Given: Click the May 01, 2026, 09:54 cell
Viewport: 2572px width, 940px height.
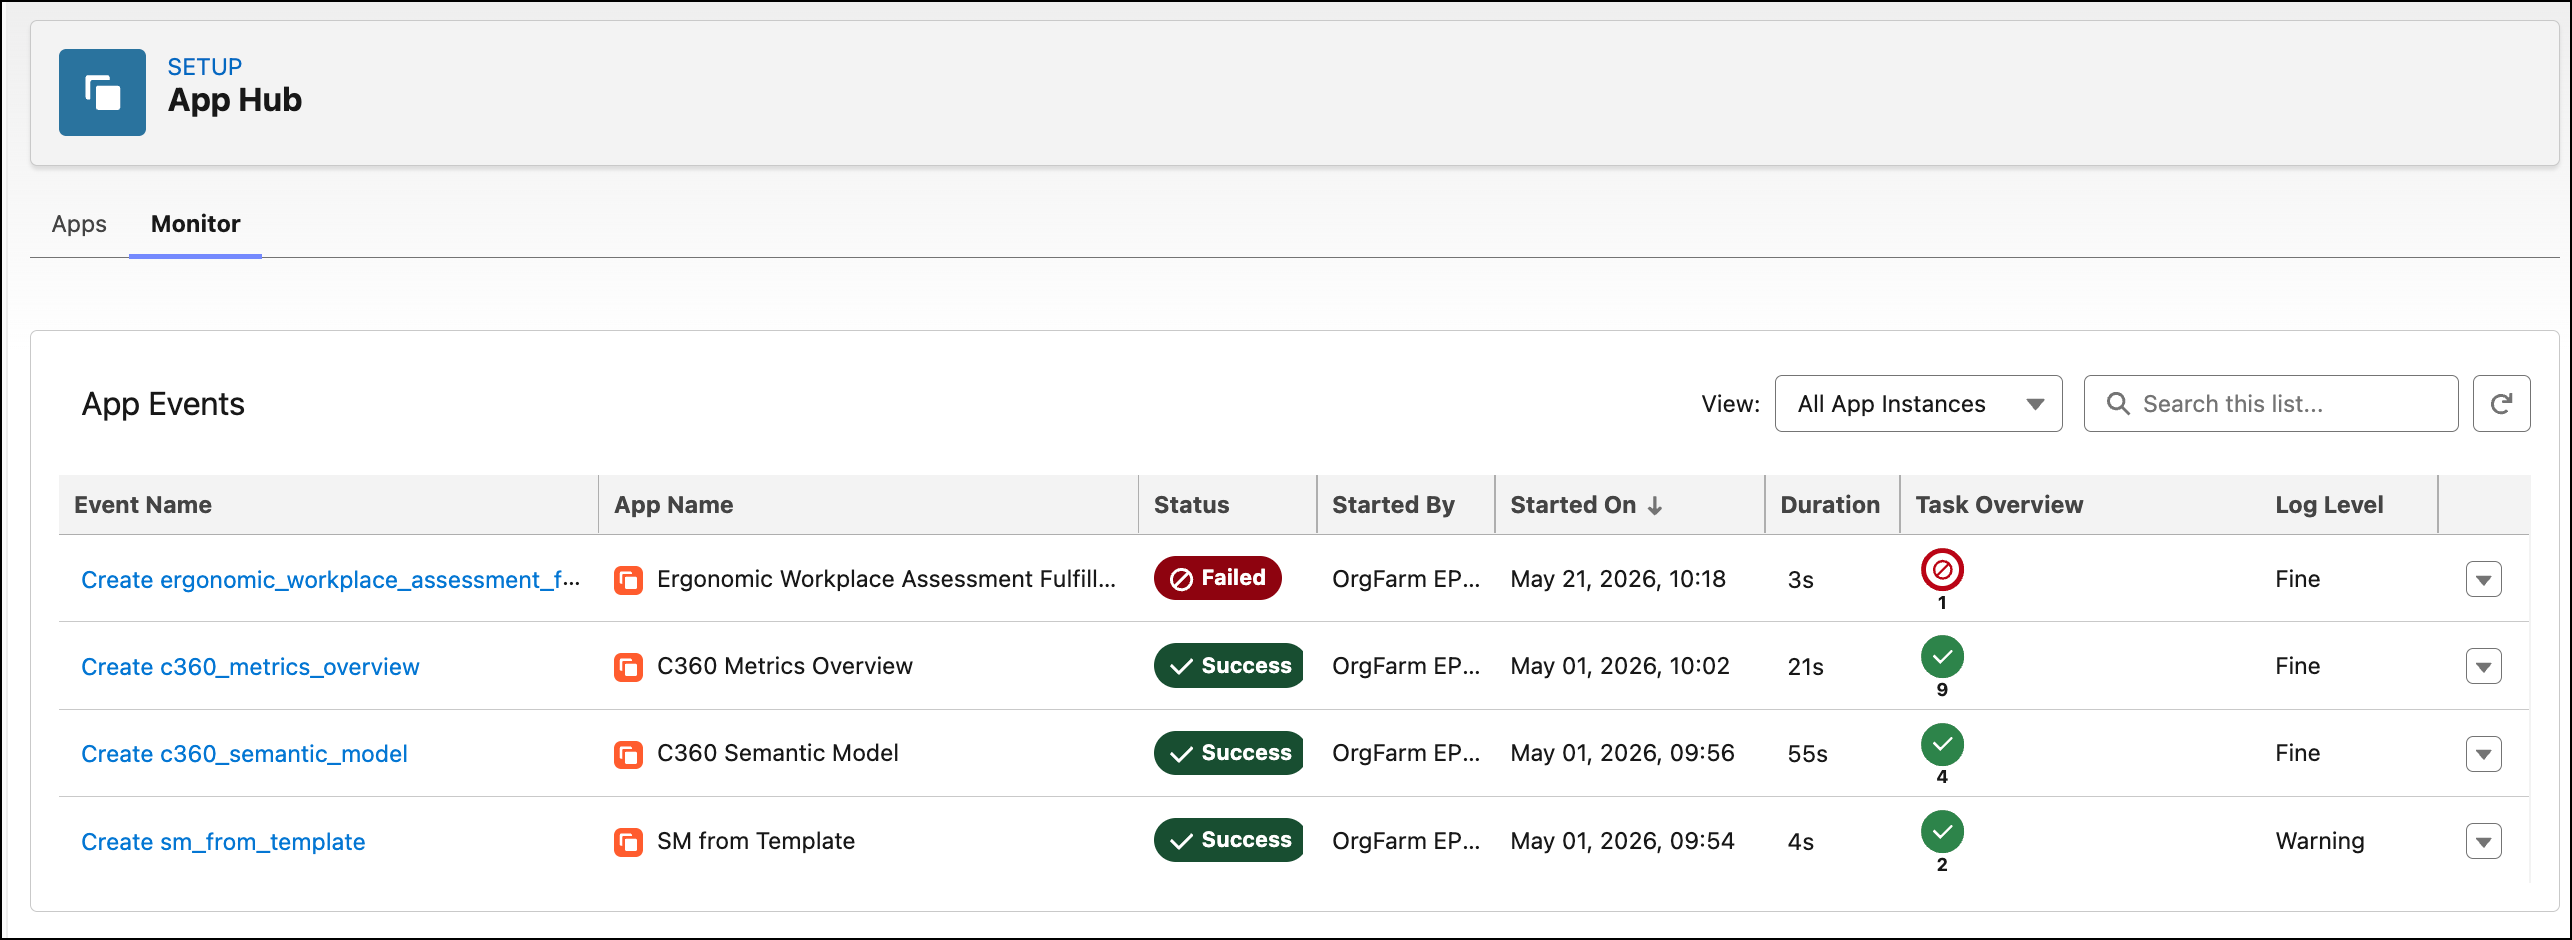Looking at the screenshot, I should 1622,841.
